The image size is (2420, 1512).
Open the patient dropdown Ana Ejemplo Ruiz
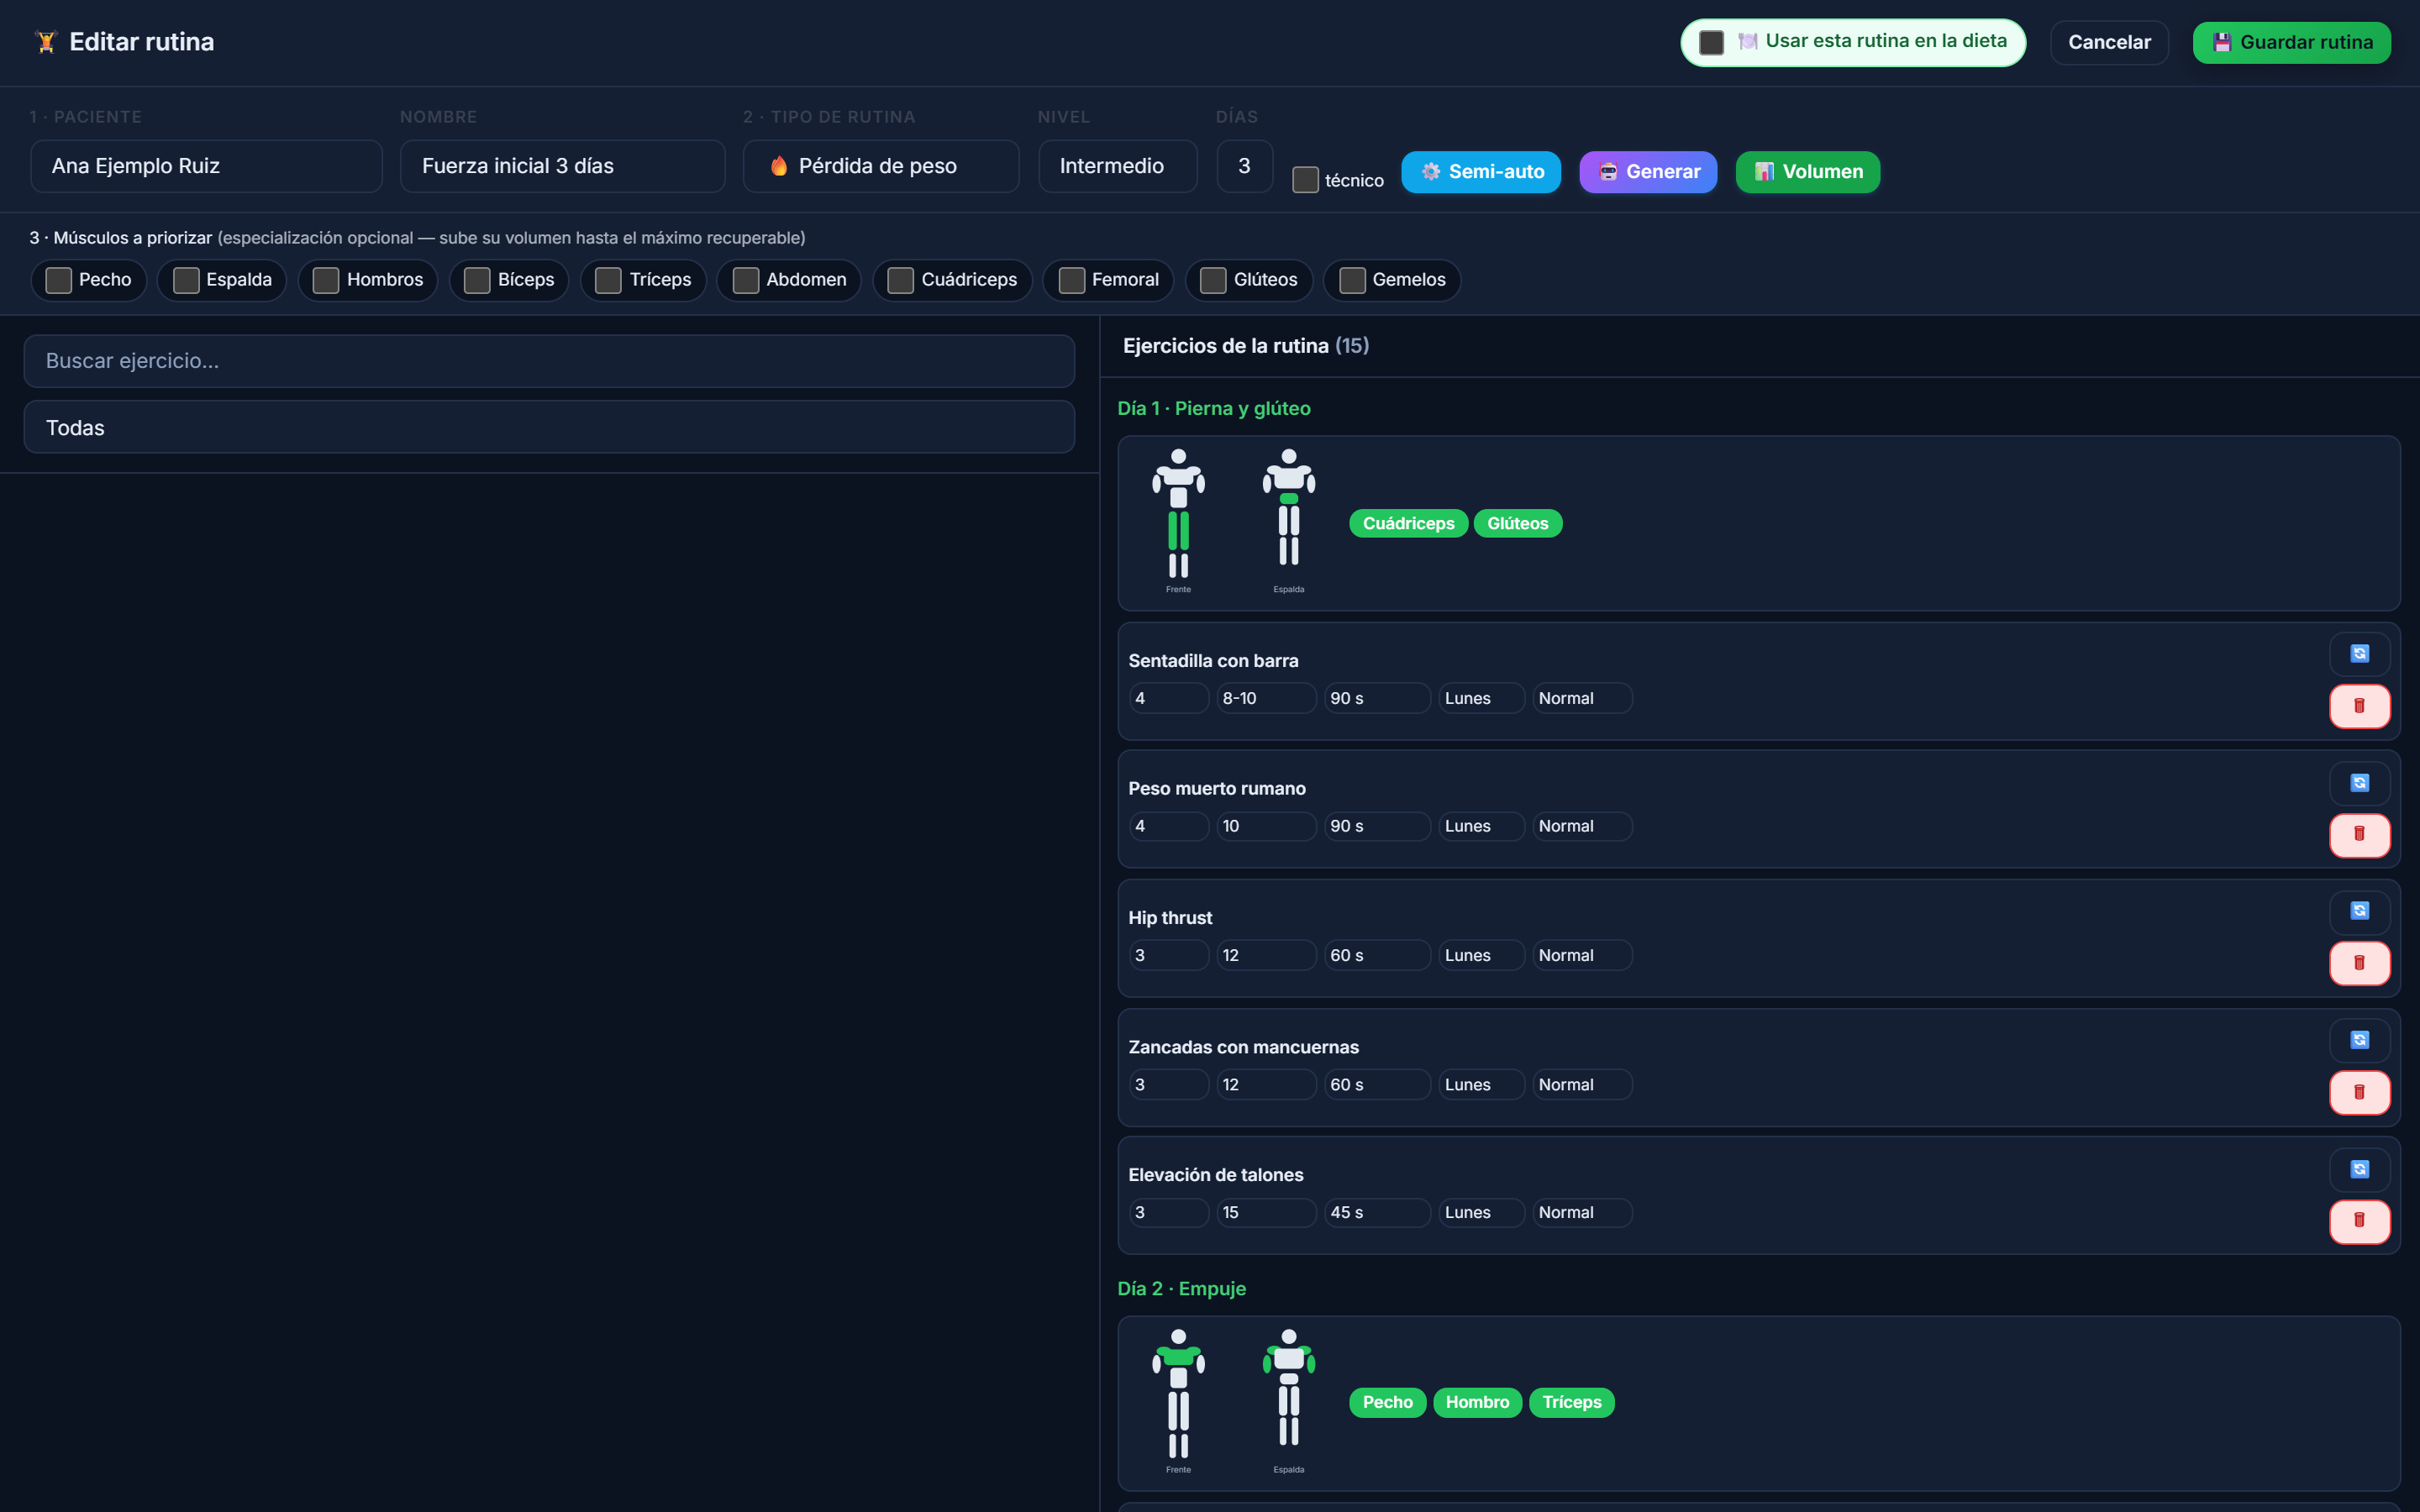[x=206, y=166]
